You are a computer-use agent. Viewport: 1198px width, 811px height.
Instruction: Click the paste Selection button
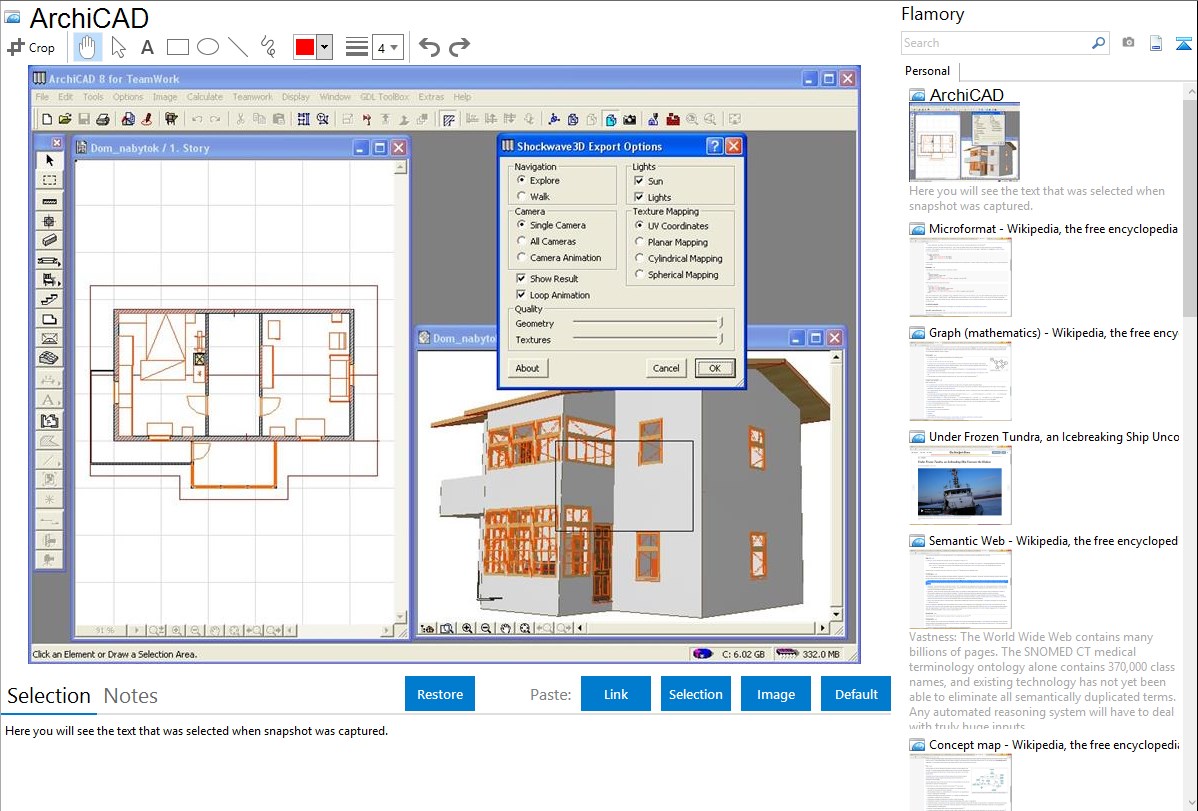point(695,694)
